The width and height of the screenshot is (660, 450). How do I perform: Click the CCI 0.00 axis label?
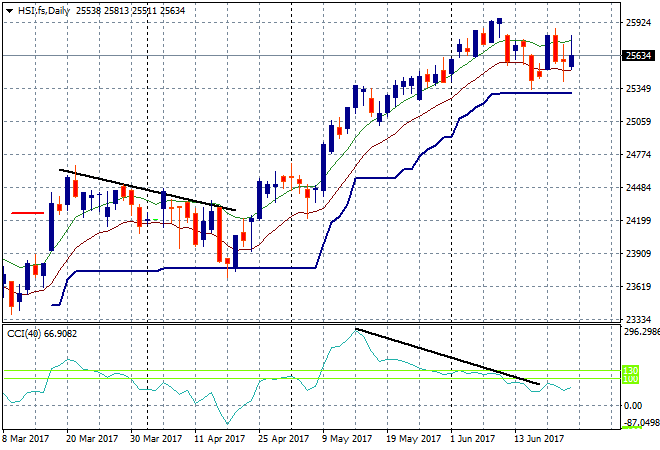pyautogui.click(x=633, y=405)
